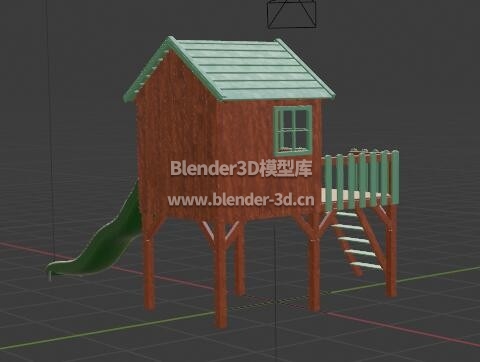Click the leftmost wooden support post
480x362 pixels.
pos(149,270)
